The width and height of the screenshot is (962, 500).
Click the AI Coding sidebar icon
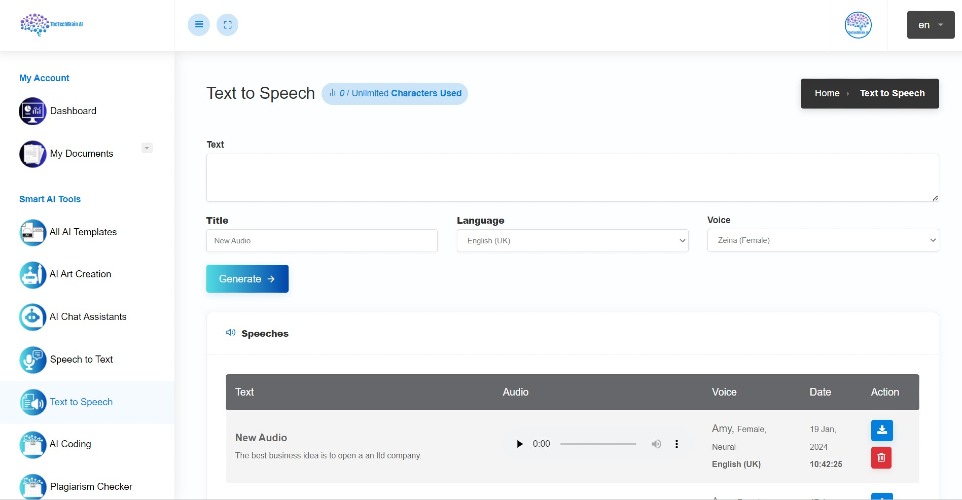point(33,445)
